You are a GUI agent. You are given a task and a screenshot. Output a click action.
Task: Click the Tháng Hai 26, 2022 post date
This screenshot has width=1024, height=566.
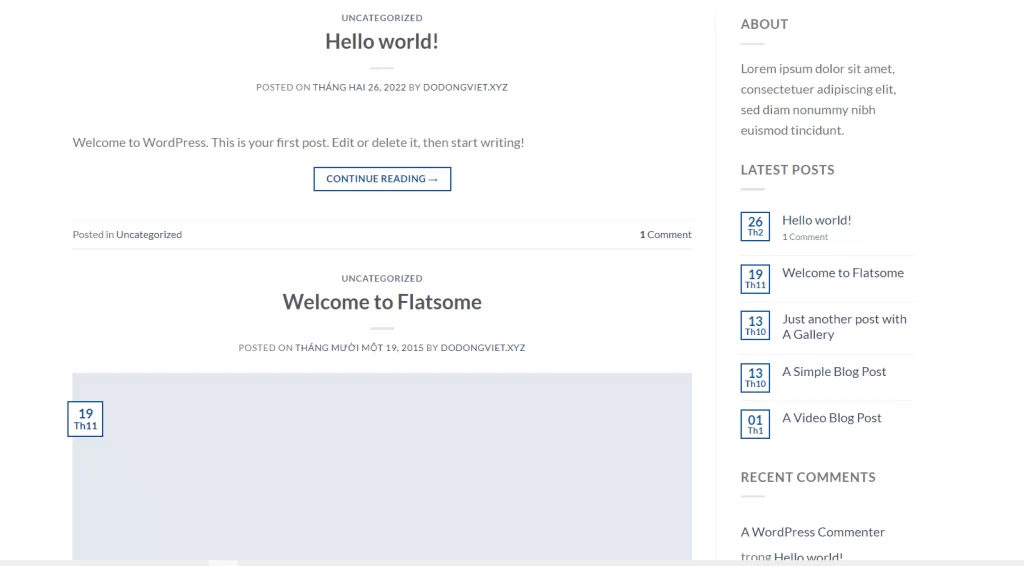[x=359, y=88]
